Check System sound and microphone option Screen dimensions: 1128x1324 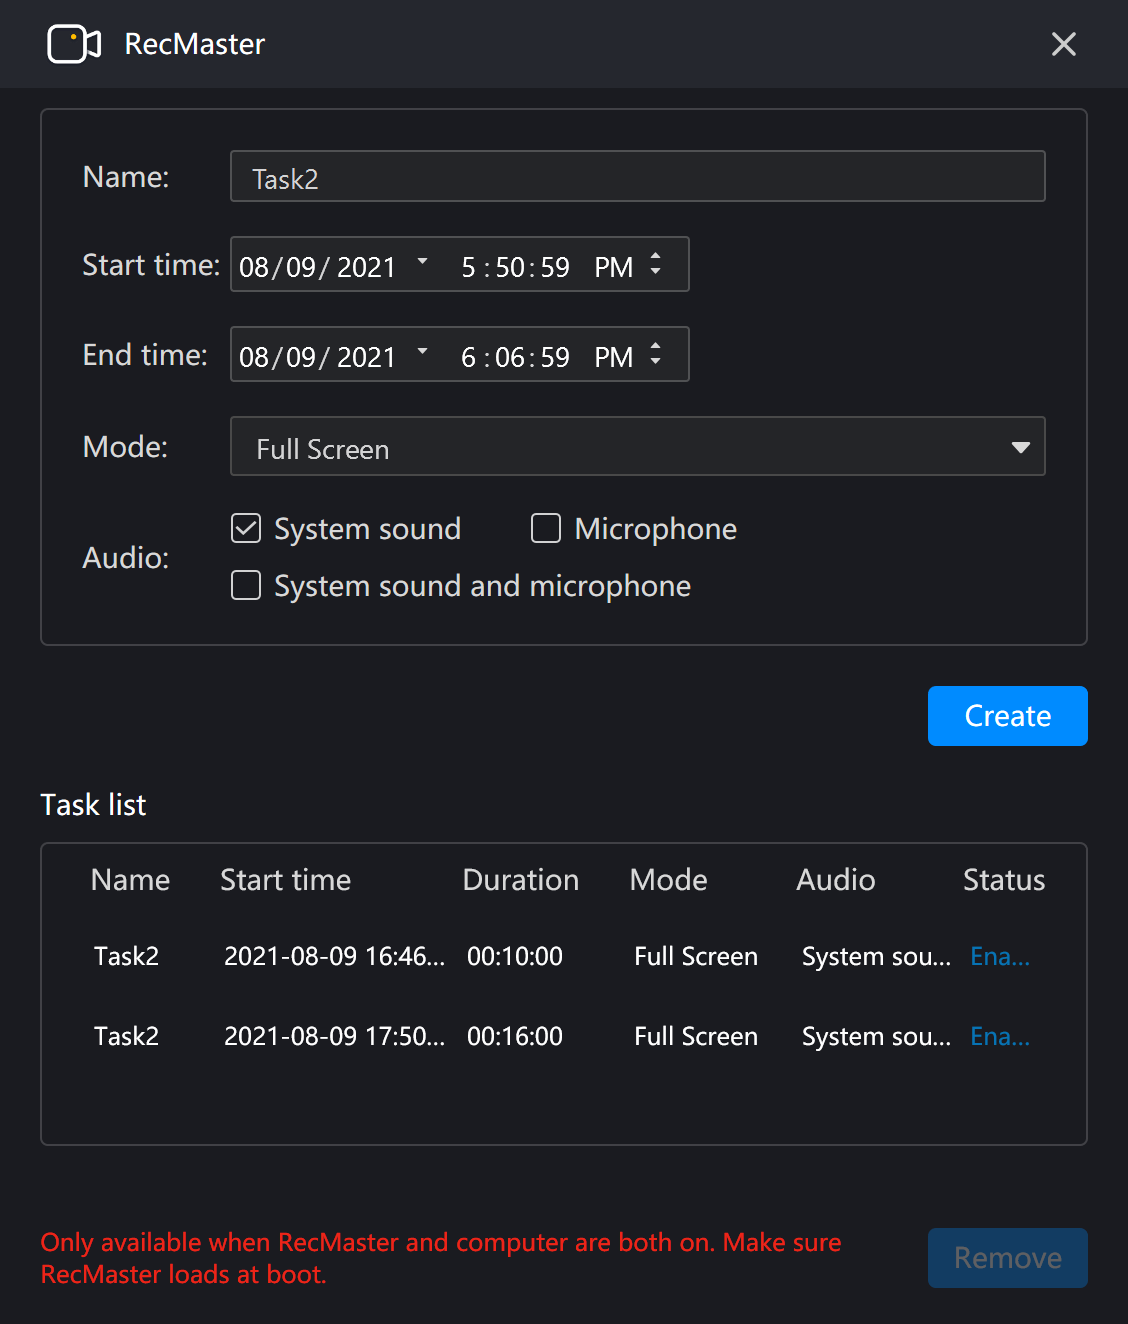246,585
